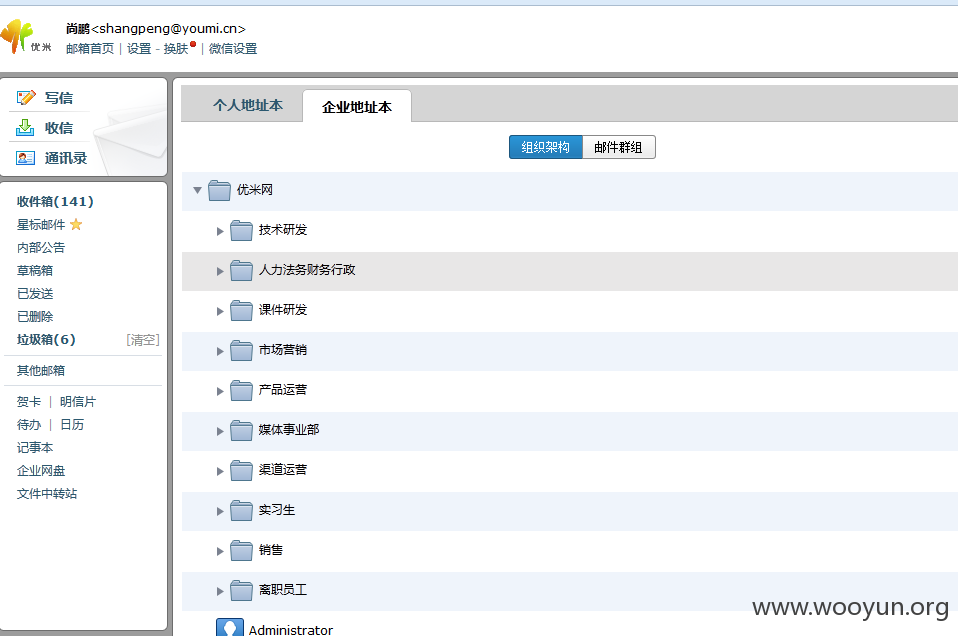958x636 pixels.
Task: Click the 产品运营 folder icon
Action: 241,390
